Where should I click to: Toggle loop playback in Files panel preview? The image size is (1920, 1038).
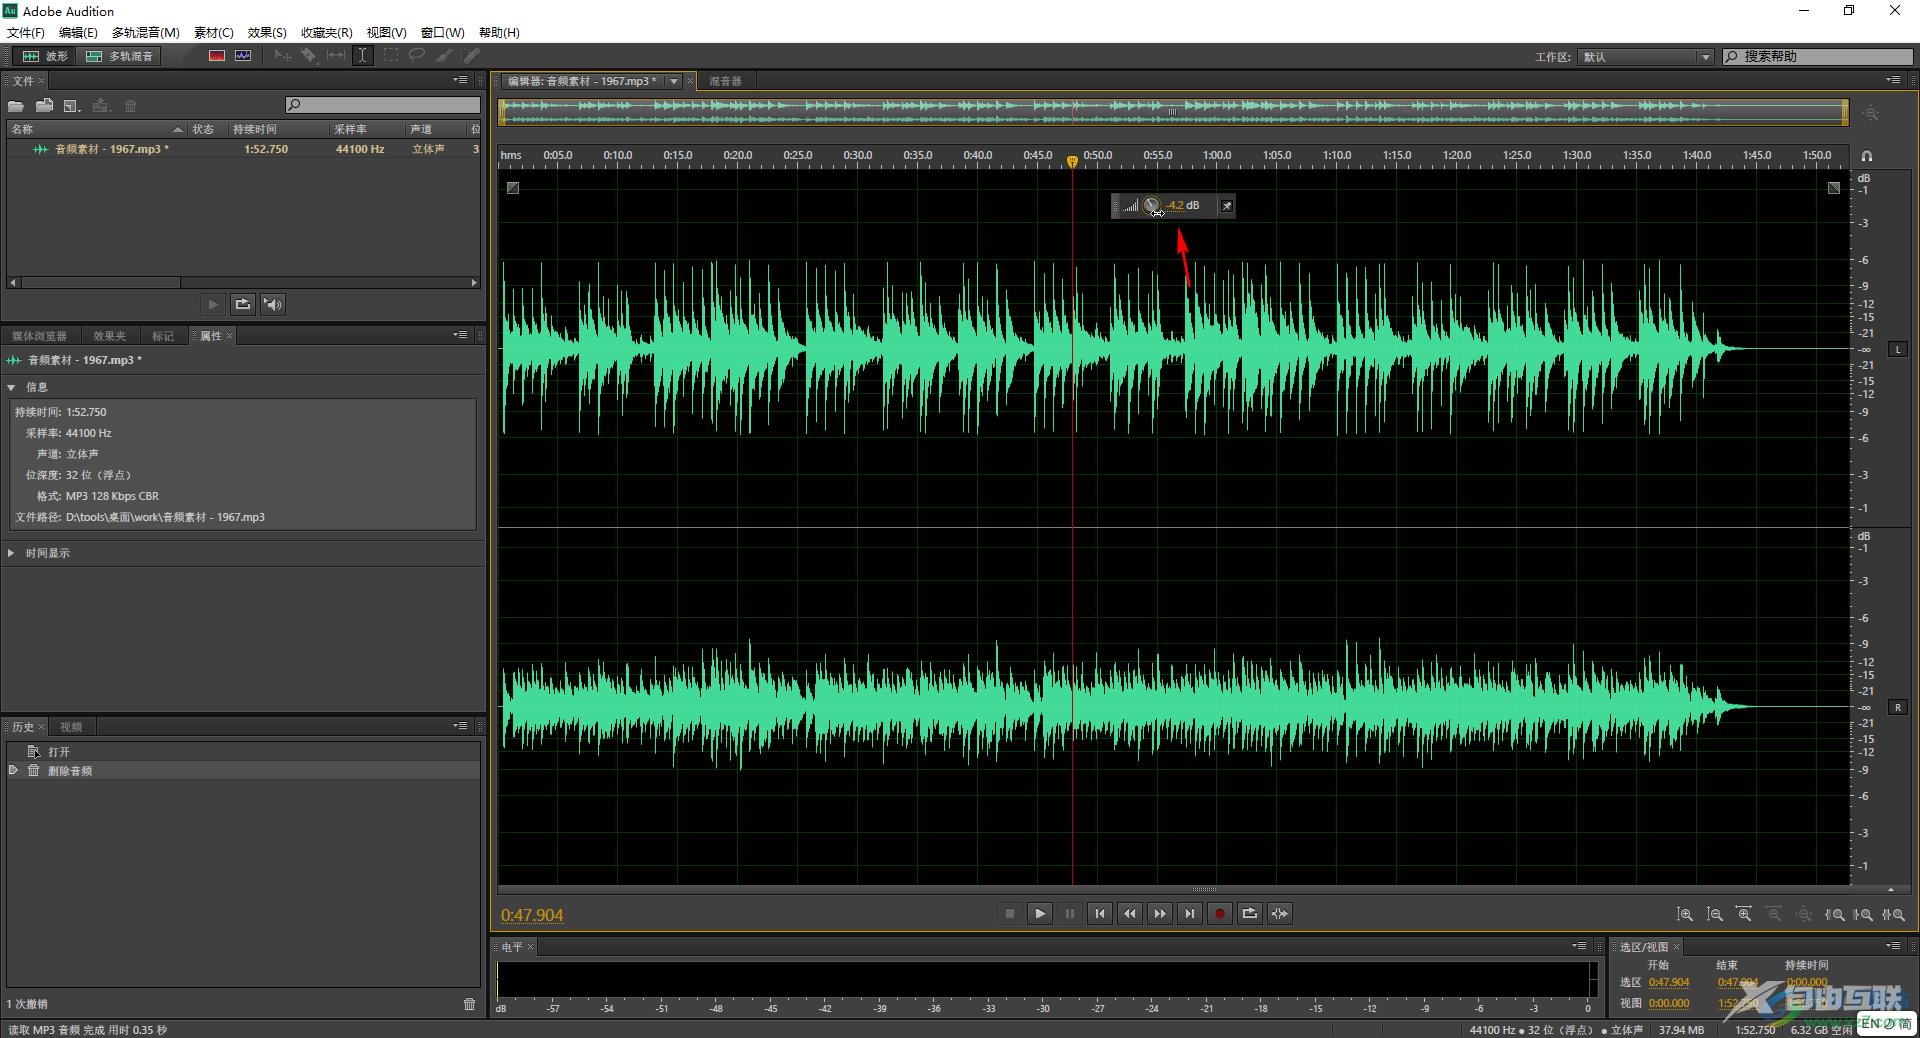pos(242,304)
